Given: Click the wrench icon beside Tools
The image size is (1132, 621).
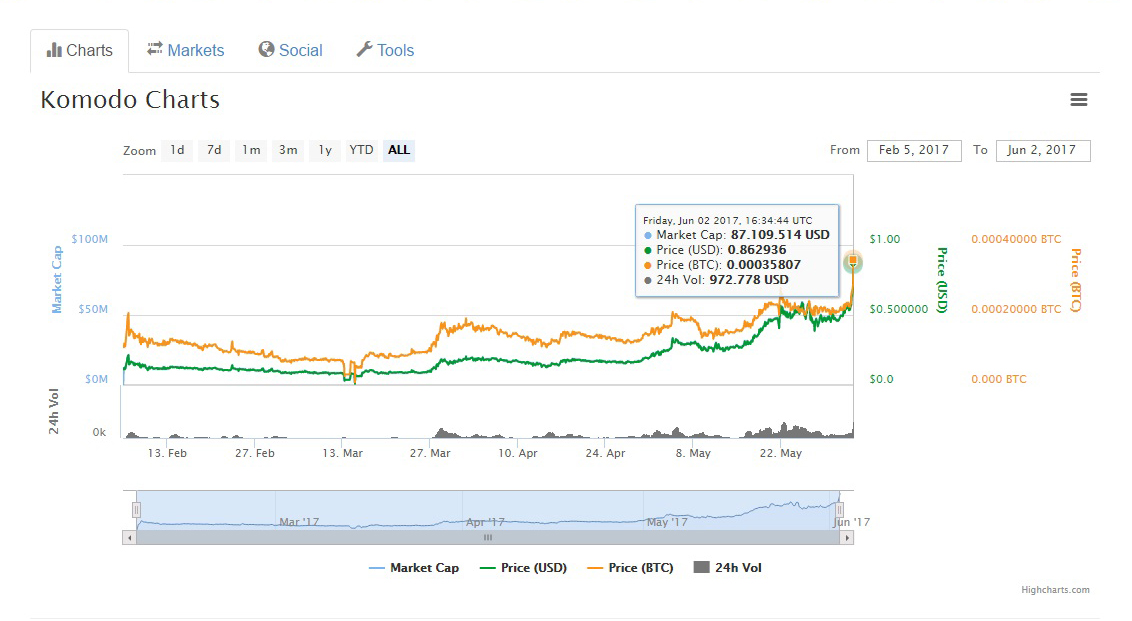Looking at the screenshot, I should pyautogui.click(x=365, y=49).
